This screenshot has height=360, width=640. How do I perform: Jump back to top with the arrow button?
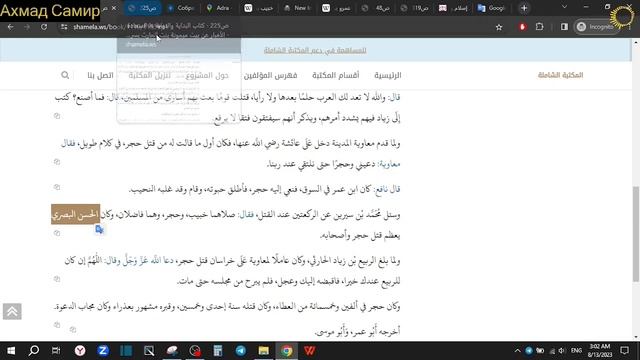click(x=12, y=311)
